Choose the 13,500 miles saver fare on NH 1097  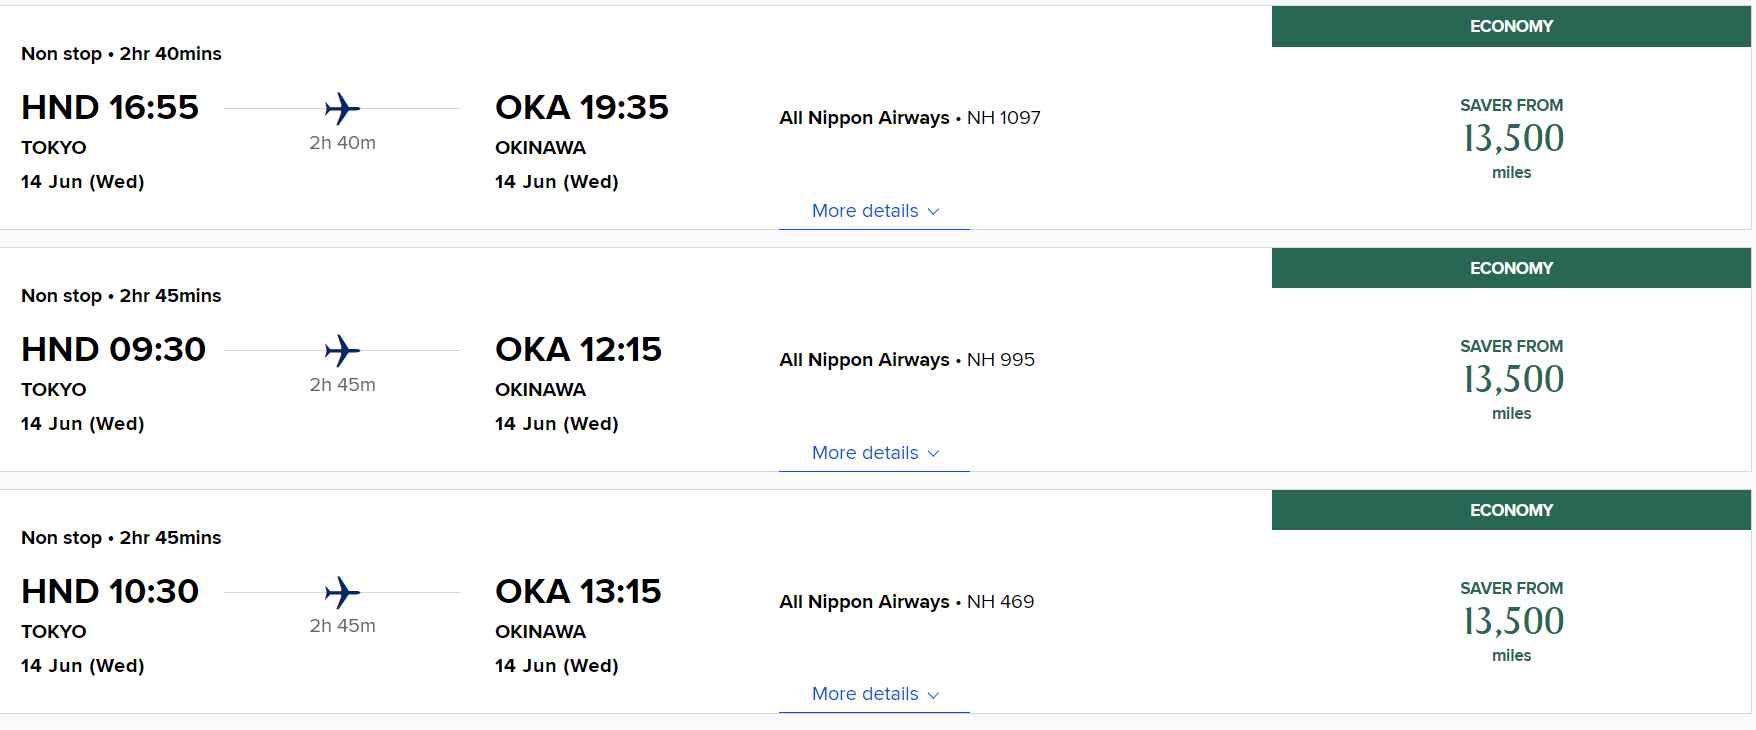[1512, 138]
